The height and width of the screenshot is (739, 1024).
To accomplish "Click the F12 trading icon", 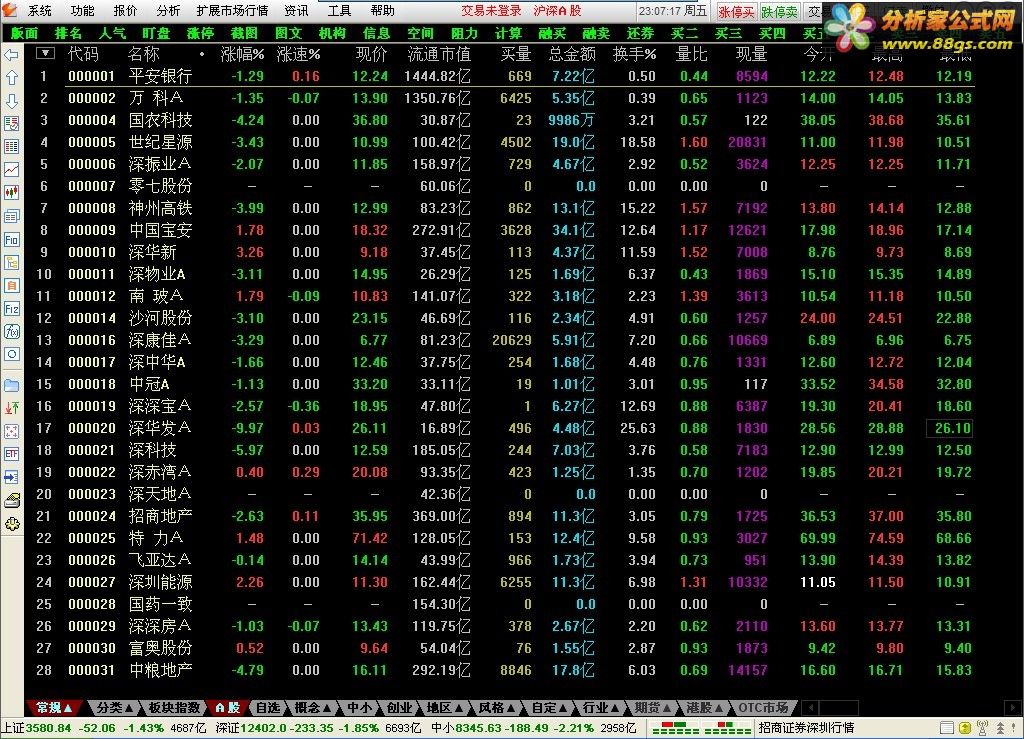I will pyautogui.click(x=11, y=308).
